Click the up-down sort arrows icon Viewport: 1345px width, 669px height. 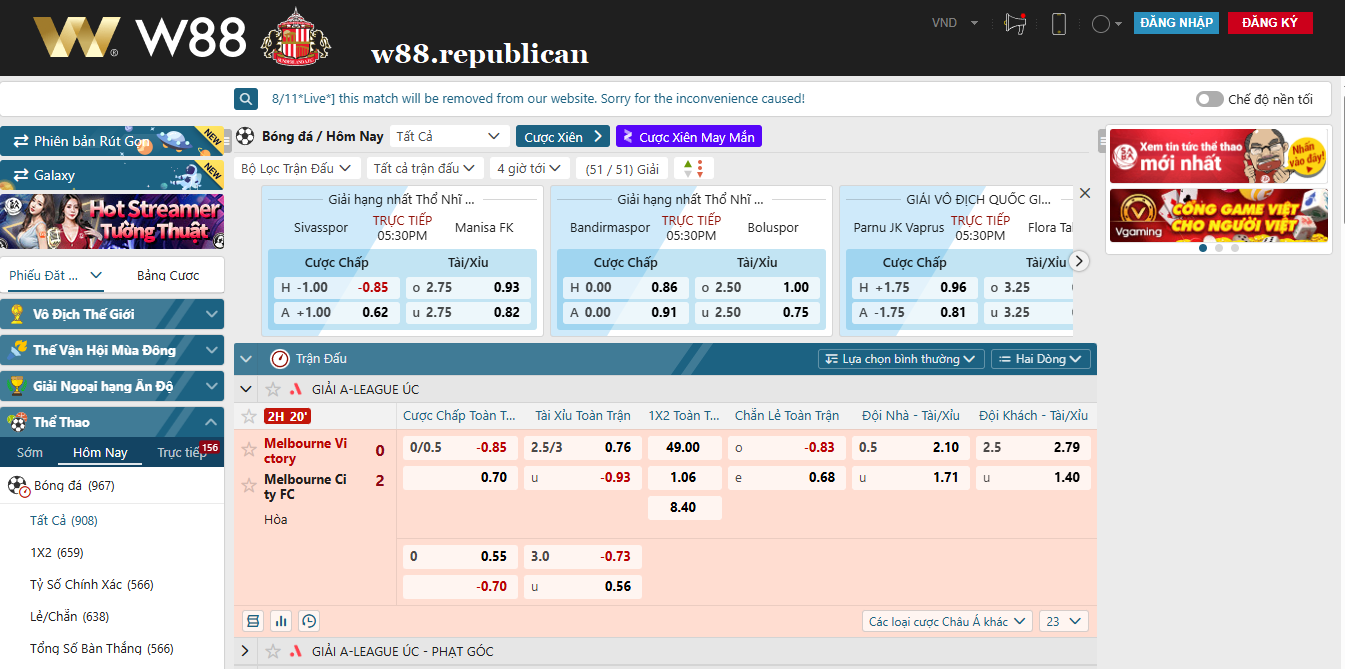coord(694,168)
